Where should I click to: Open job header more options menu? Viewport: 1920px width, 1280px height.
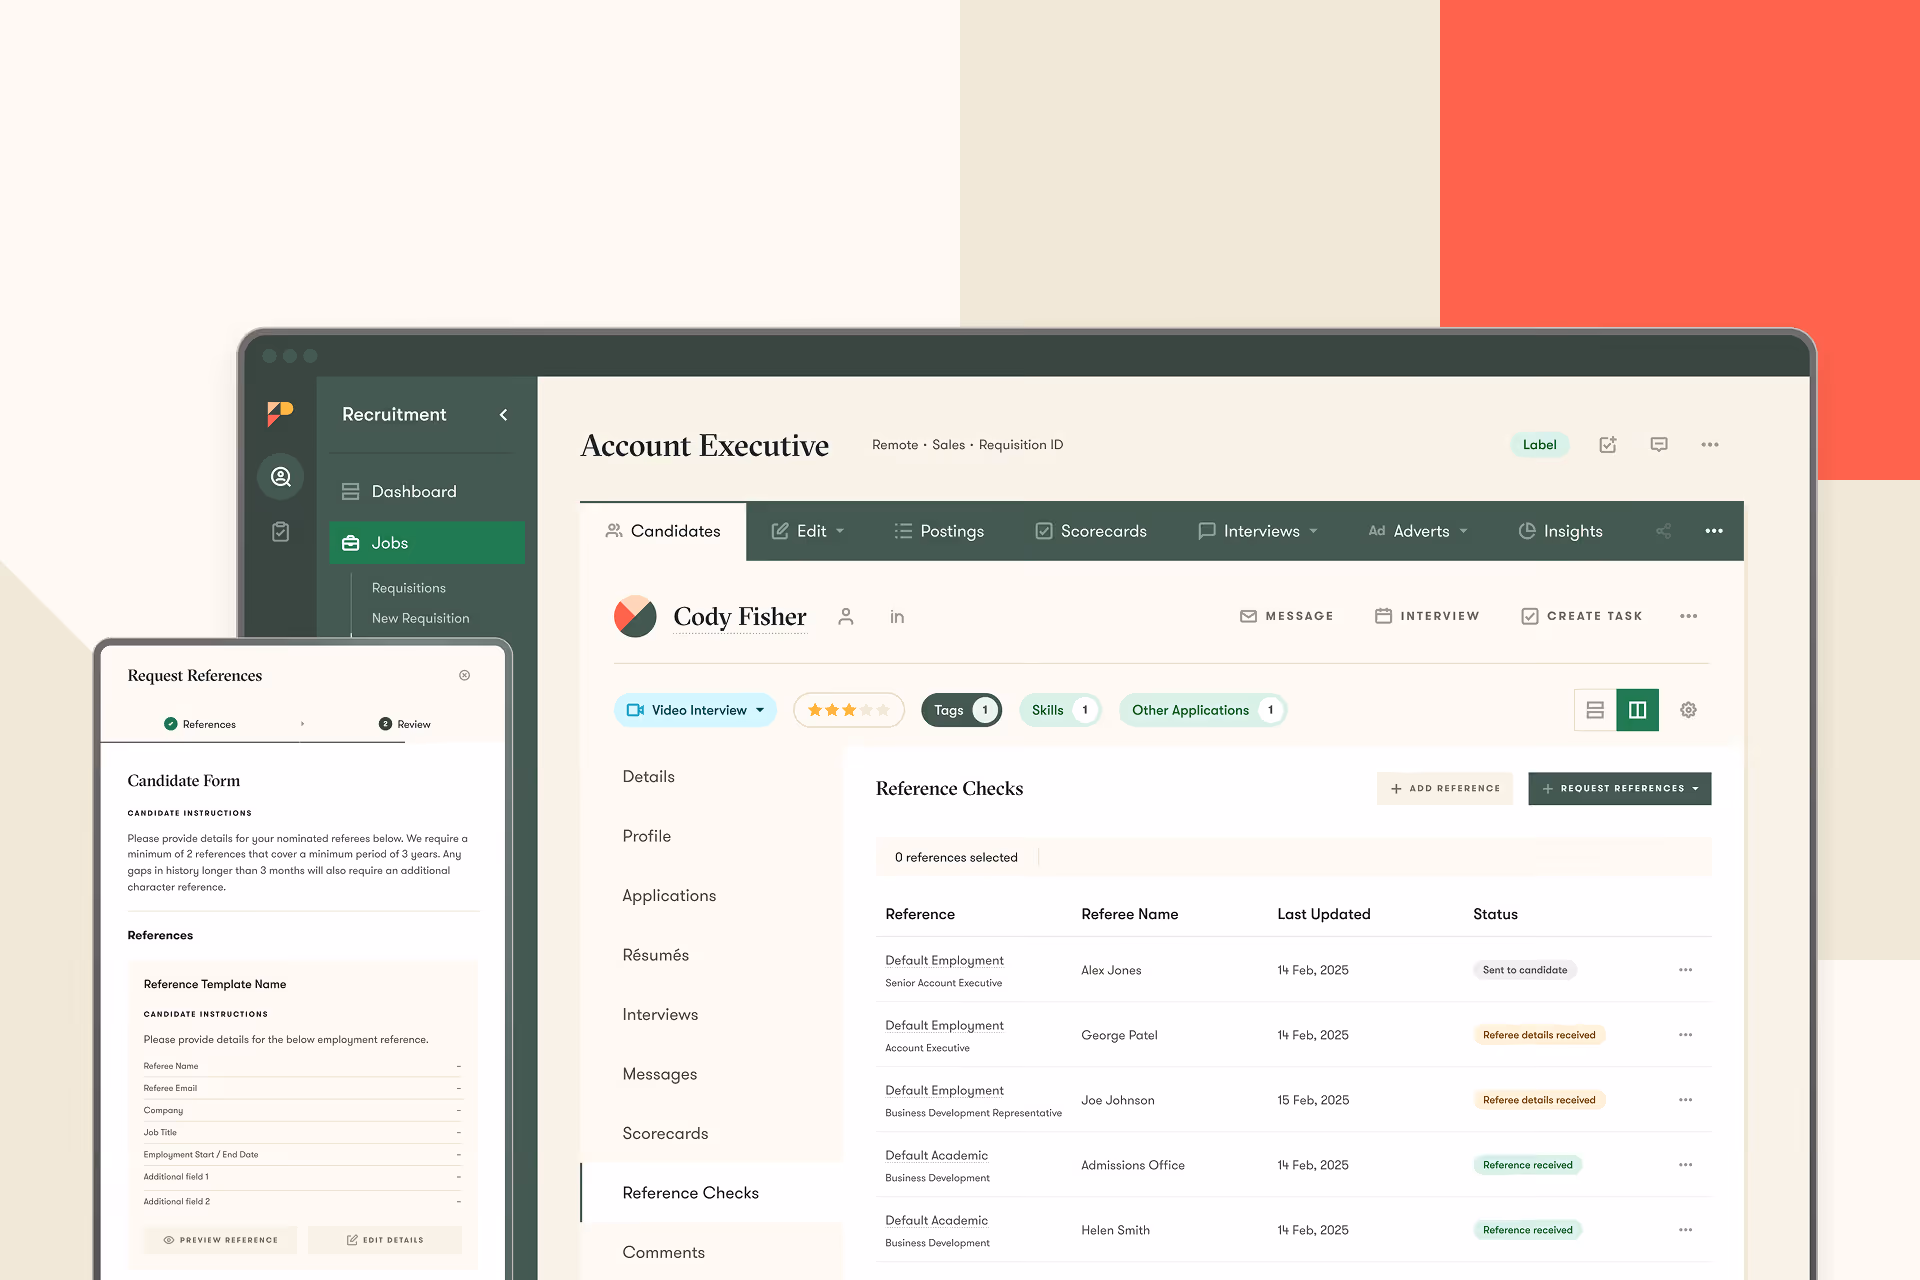(1710, 445)
